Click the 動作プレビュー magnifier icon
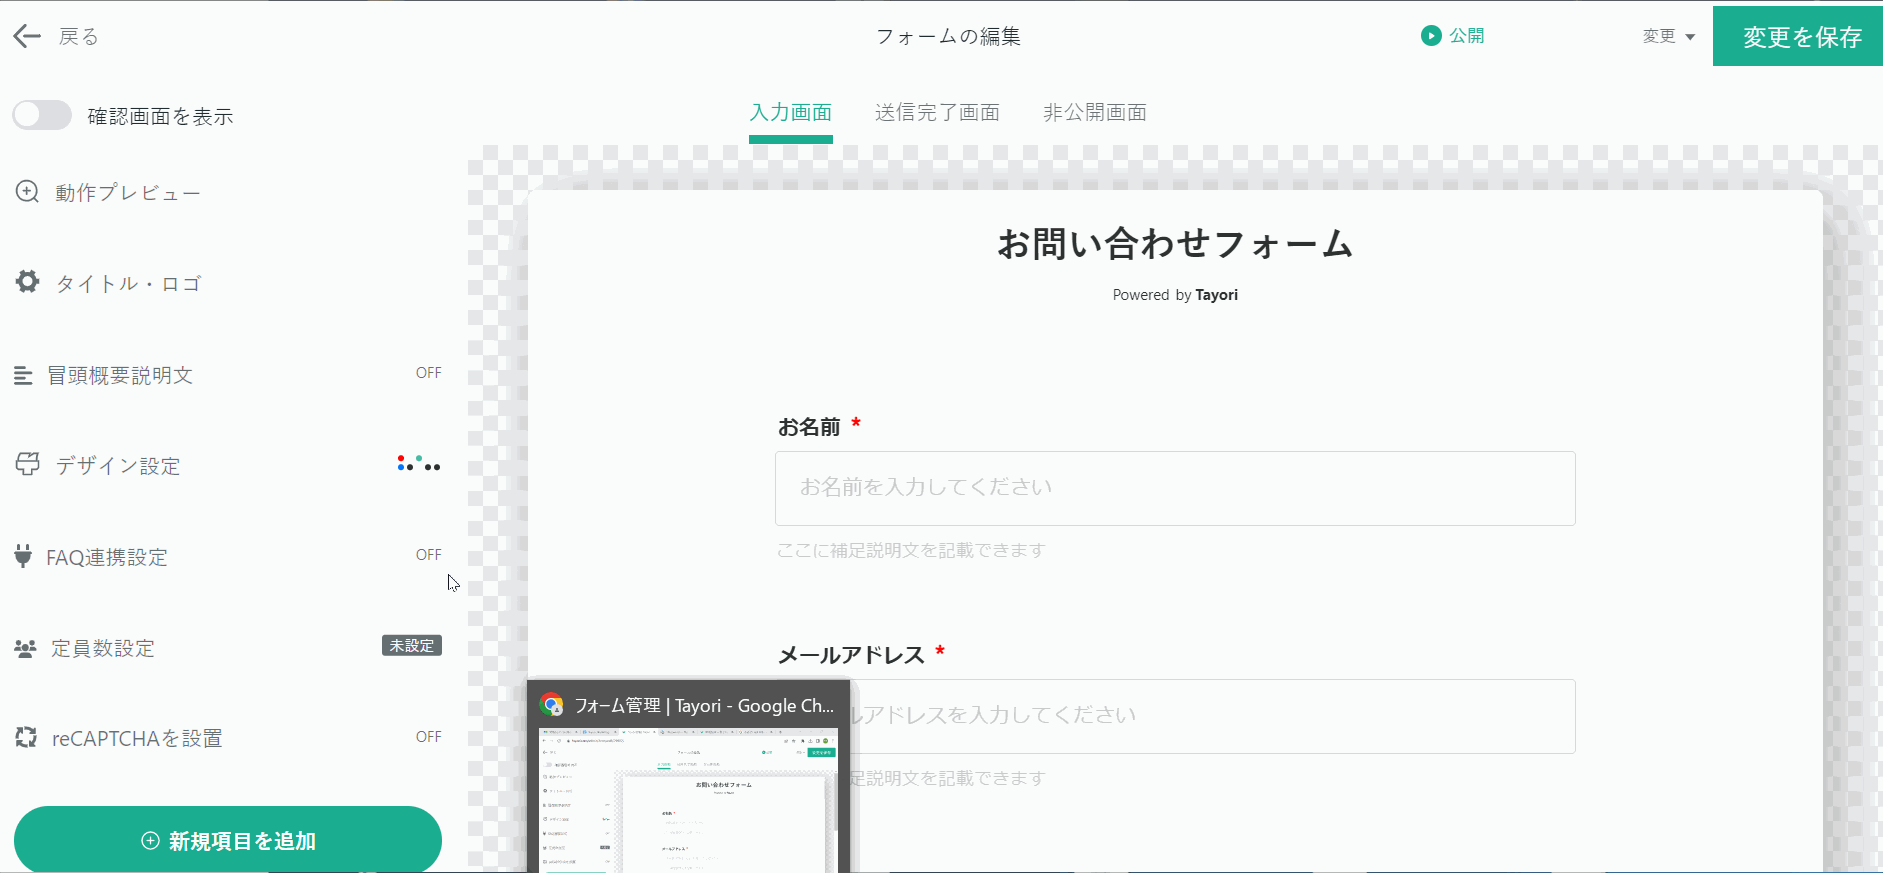The height and width of the screenshot is (873, 1883). [x=27, y=192]
